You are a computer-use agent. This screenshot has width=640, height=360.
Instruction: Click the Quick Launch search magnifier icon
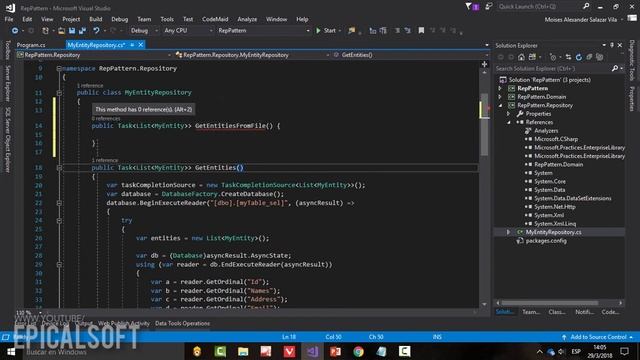tap(586, 6)
